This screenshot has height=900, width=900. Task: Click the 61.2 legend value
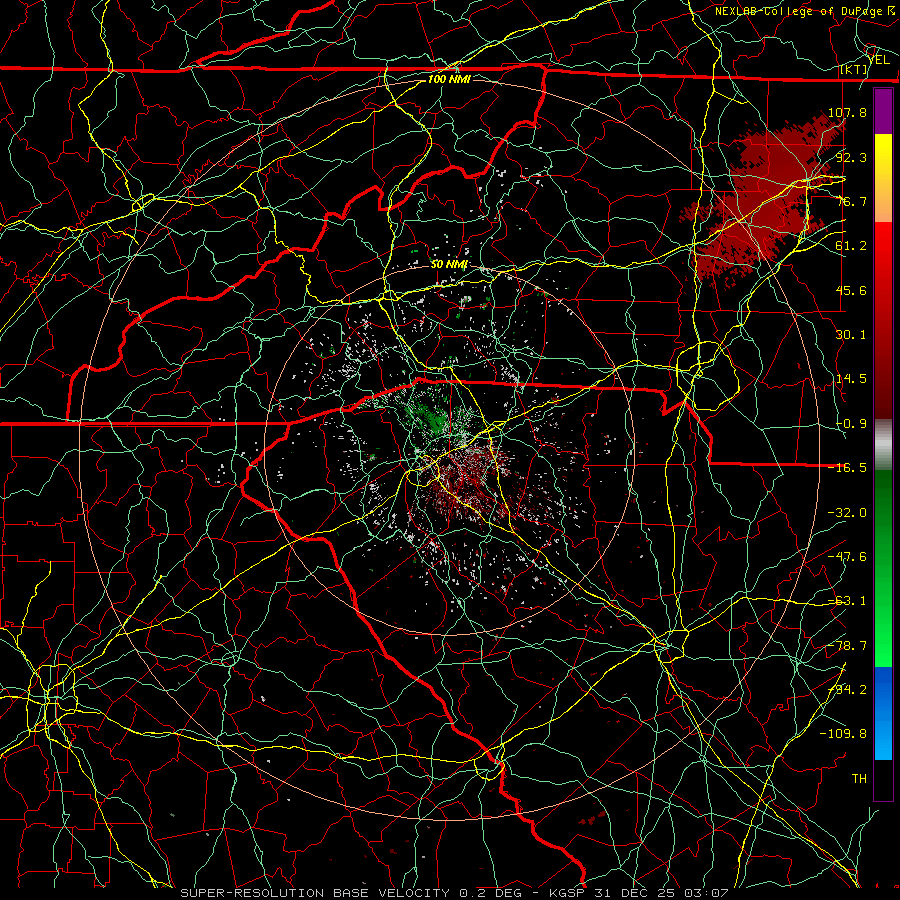[x=851, y=246]
